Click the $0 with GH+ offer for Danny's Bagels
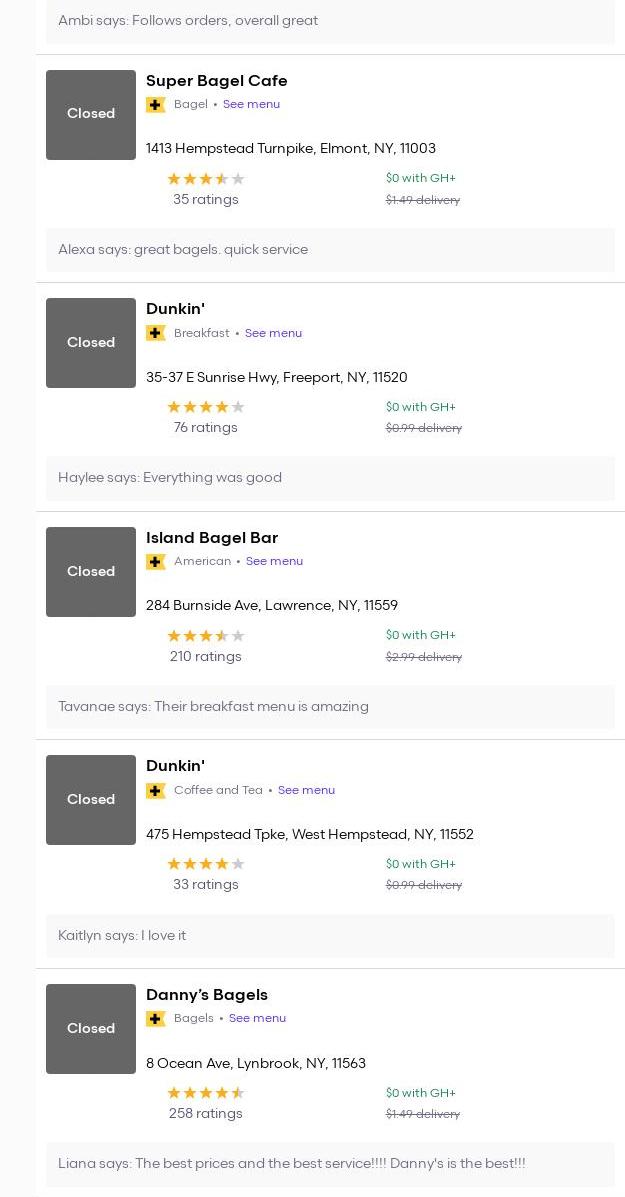 pyautogui.click(x=420, y=1093)
